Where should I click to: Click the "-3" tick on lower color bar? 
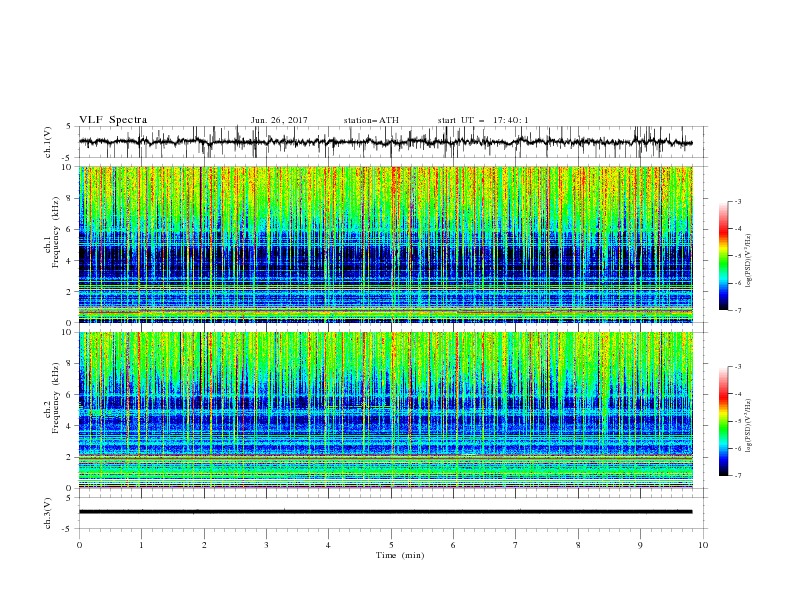pyautogui.click(x=738, y=367)
